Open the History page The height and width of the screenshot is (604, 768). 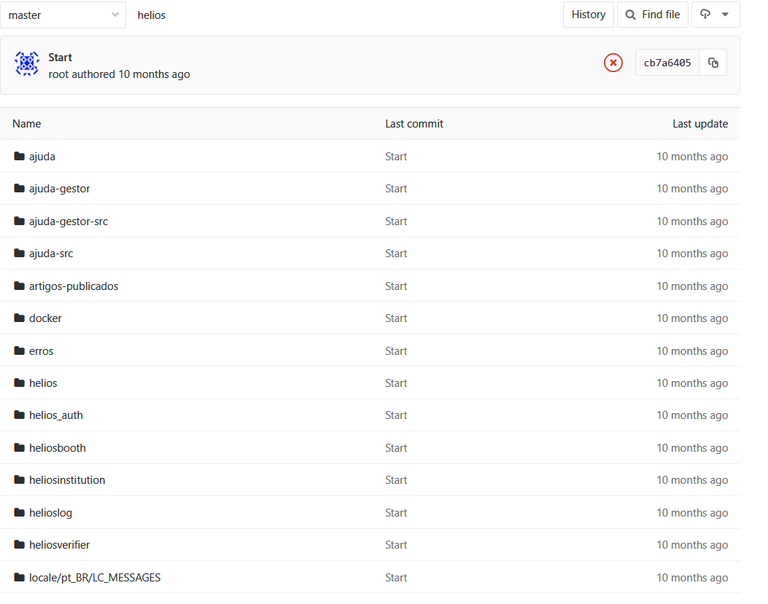(x=588, y=15)
